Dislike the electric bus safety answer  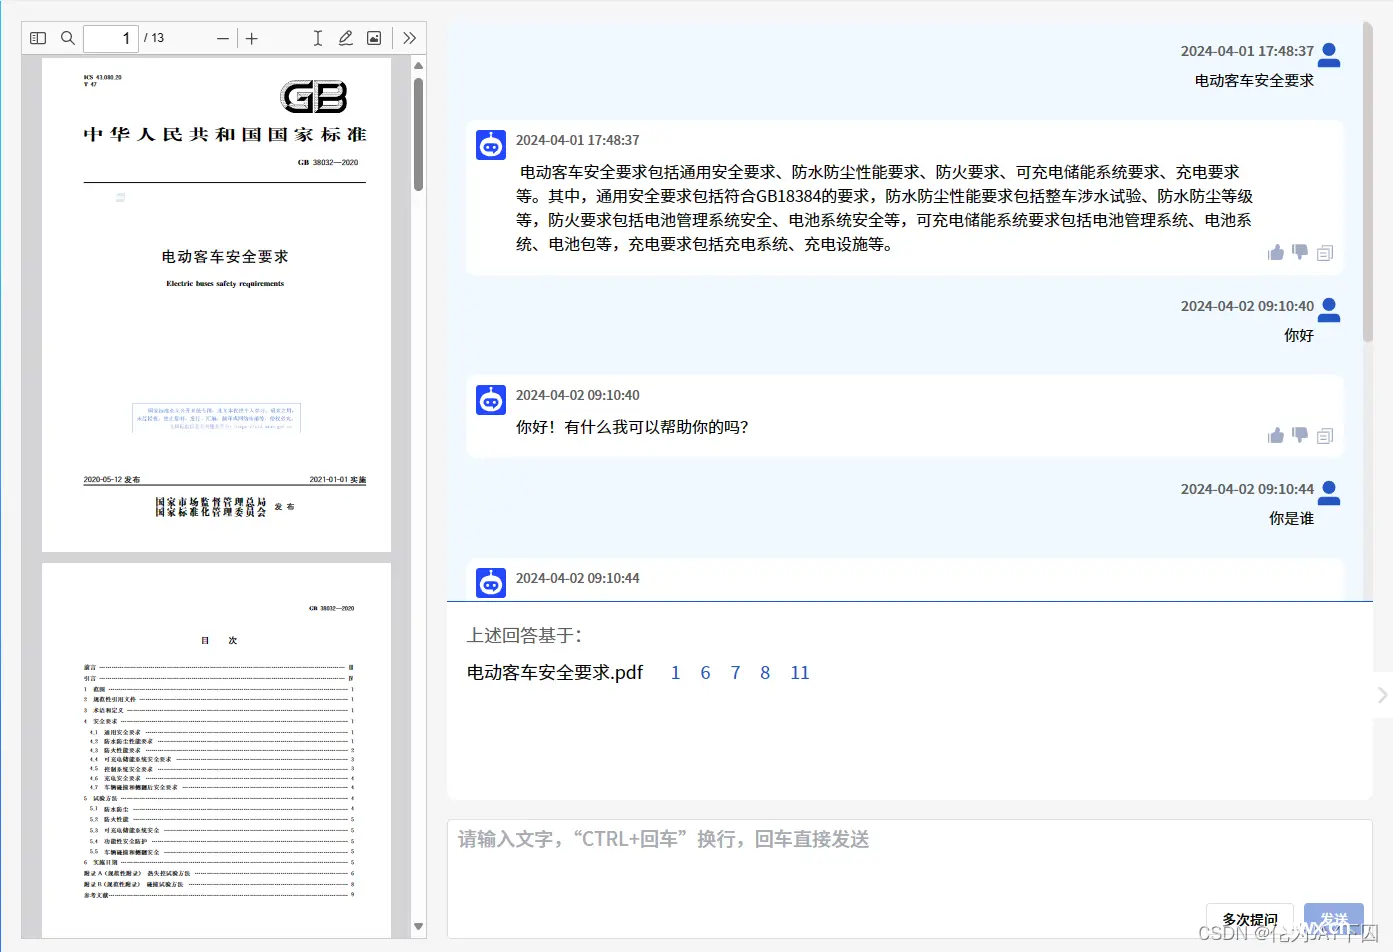(1300, 253)
